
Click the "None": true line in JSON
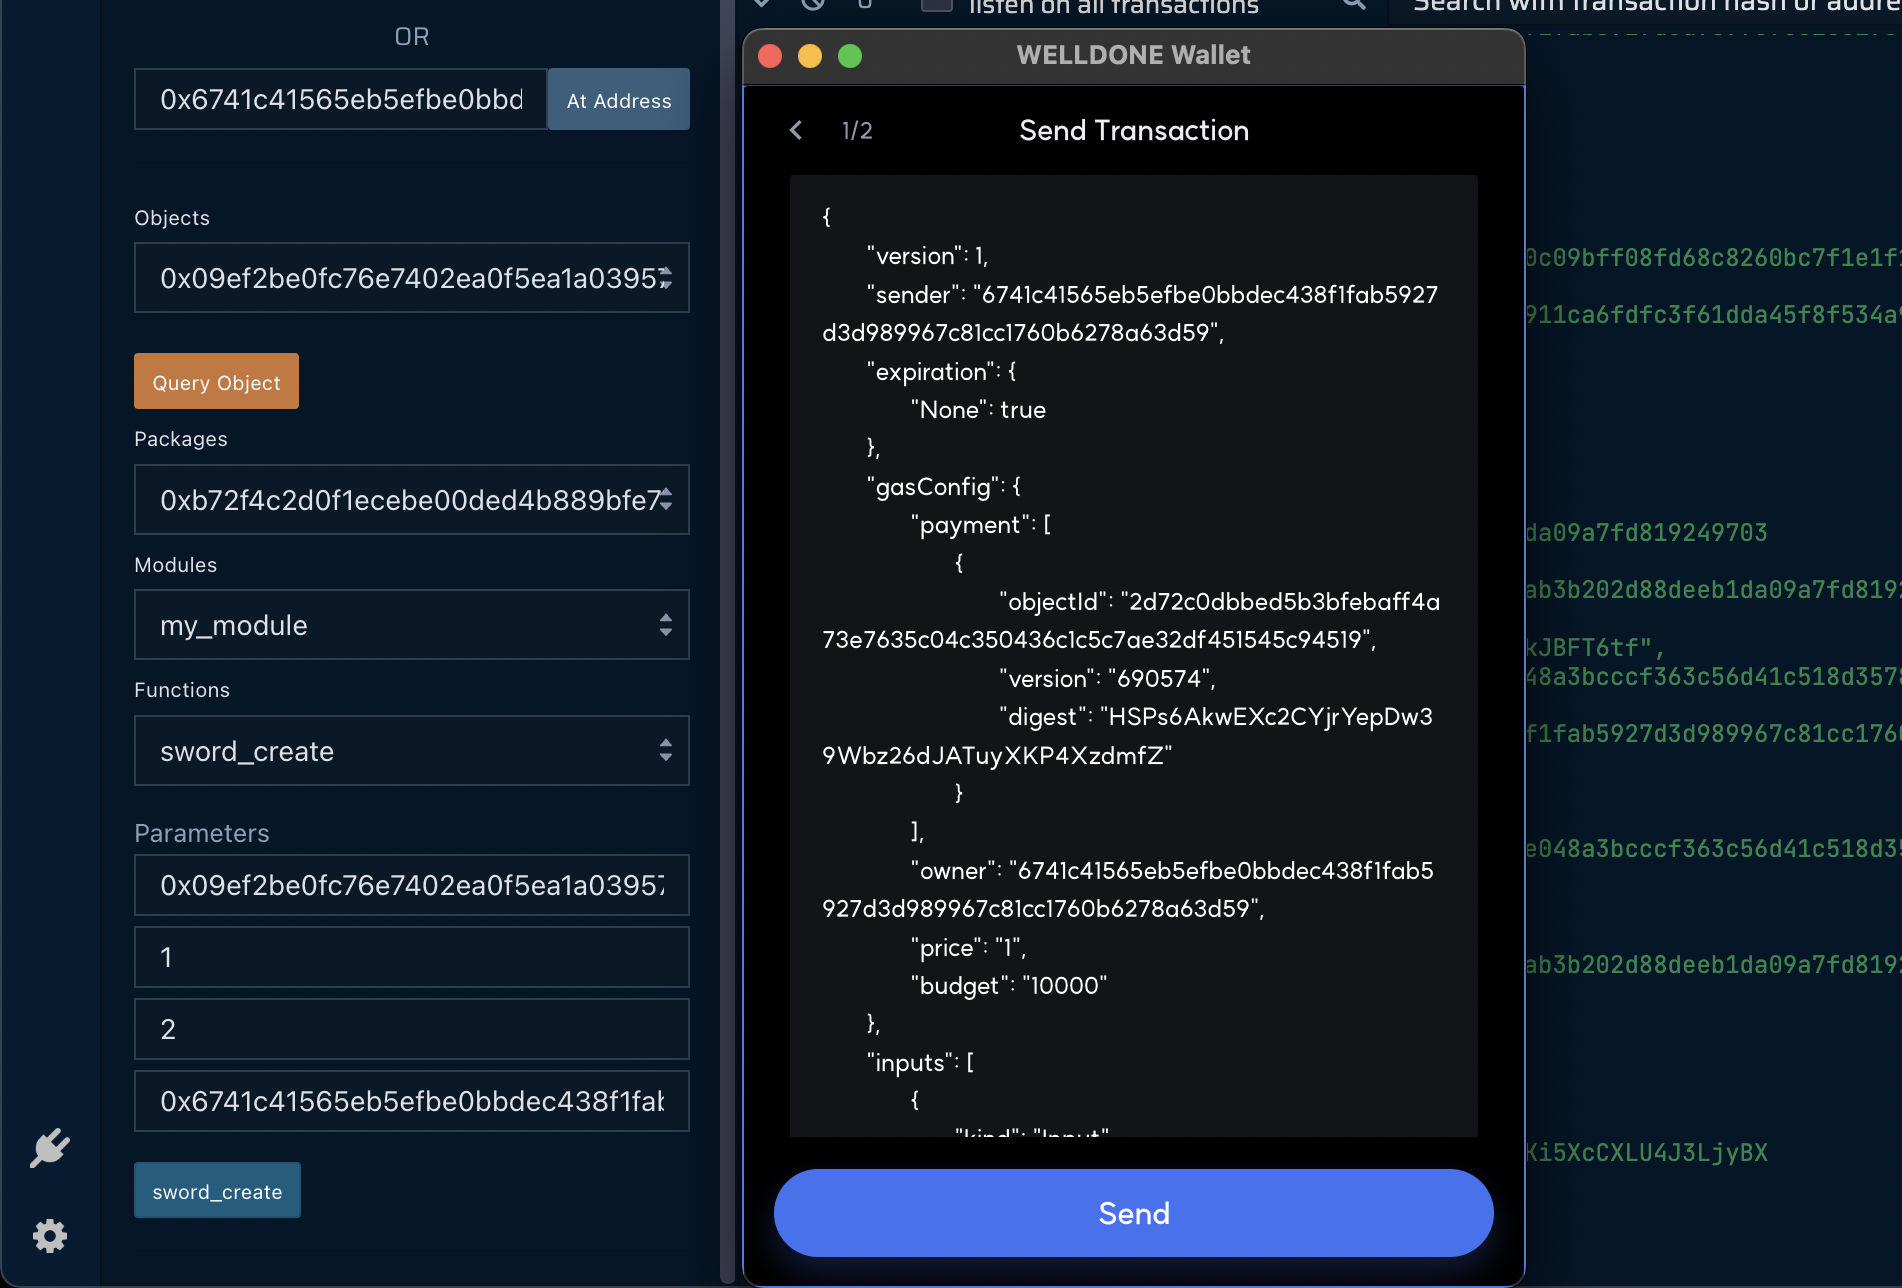pos(978,410)
